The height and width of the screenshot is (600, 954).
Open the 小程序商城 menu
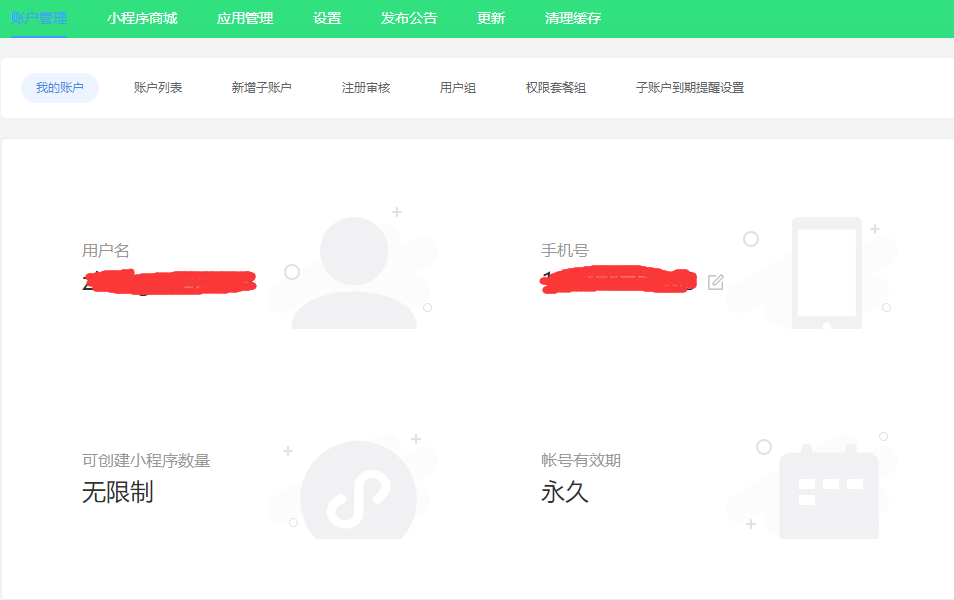tap(141, 17)
